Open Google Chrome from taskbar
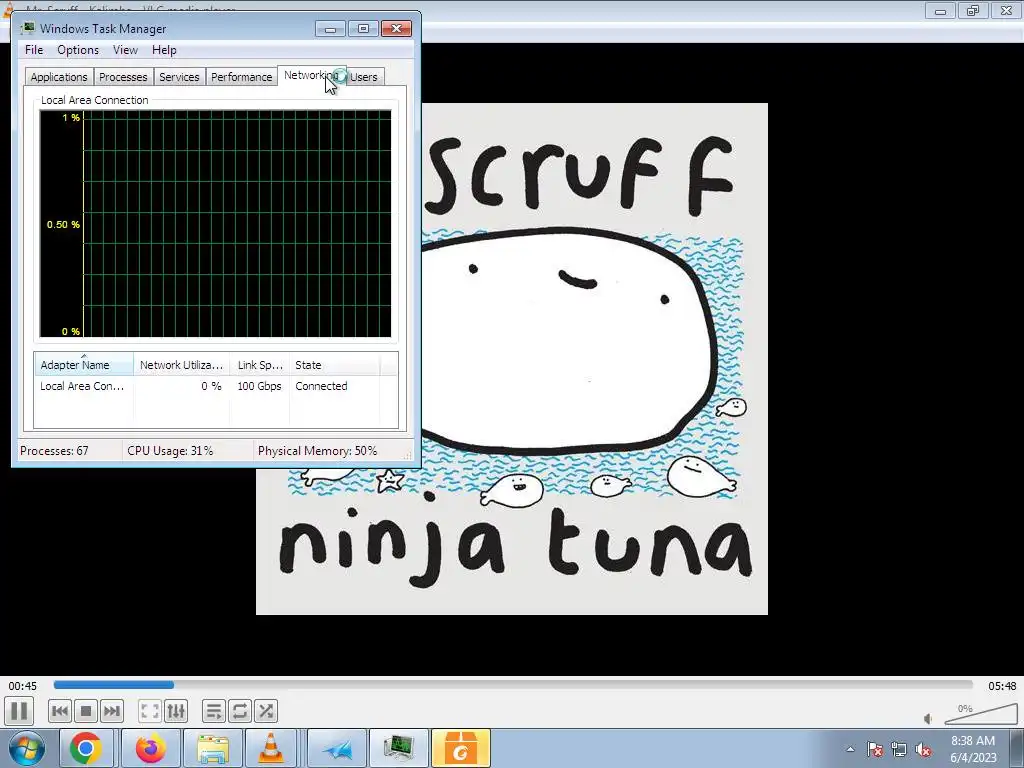 tap(86, 748)
